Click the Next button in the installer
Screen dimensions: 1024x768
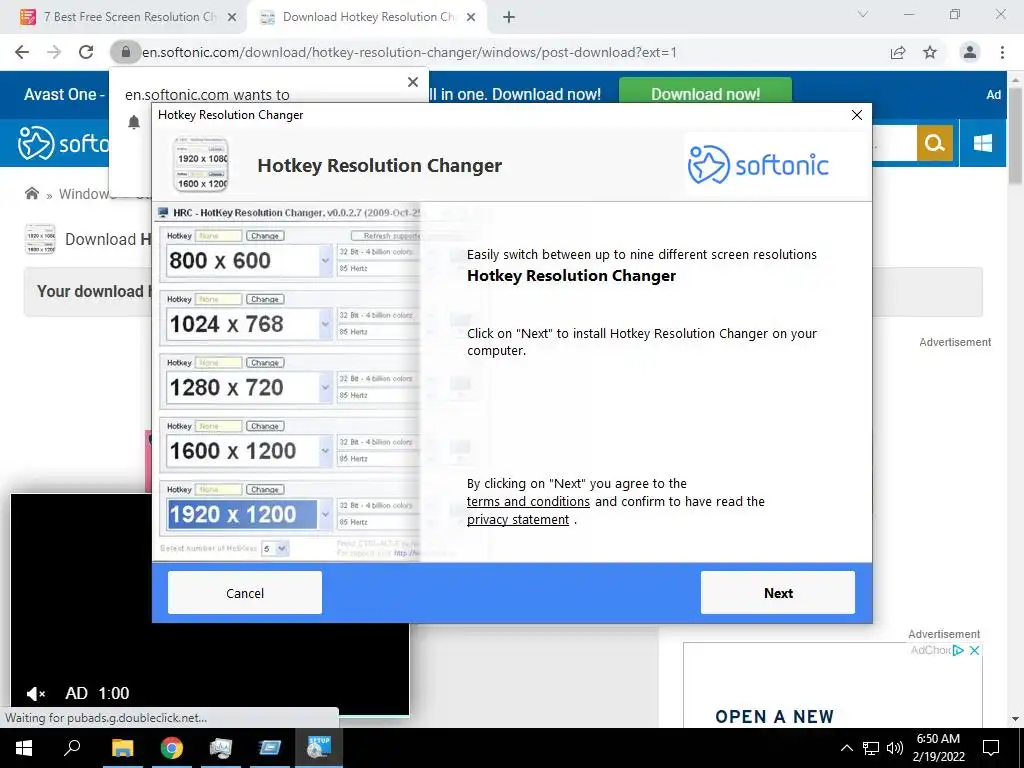point(777,592)
